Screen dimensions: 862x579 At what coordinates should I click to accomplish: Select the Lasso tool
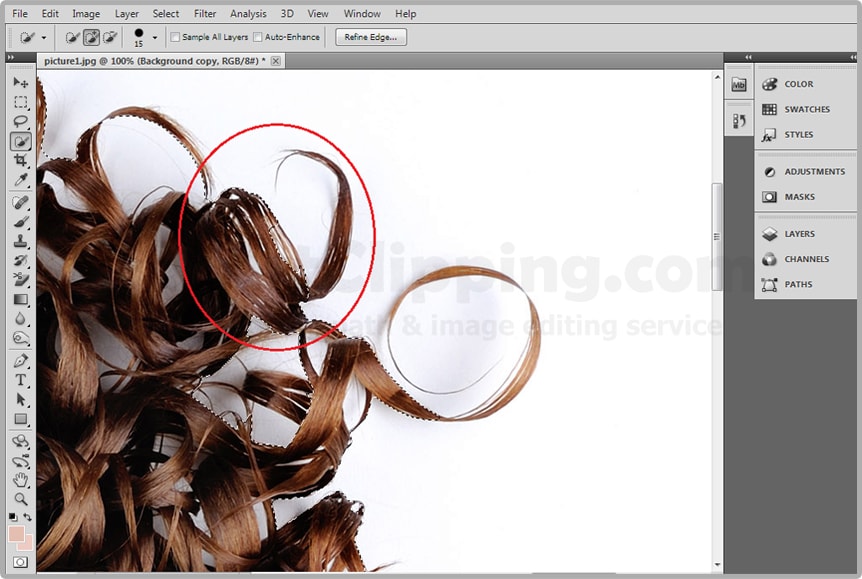pyautogui.click(x=20, y=121)
